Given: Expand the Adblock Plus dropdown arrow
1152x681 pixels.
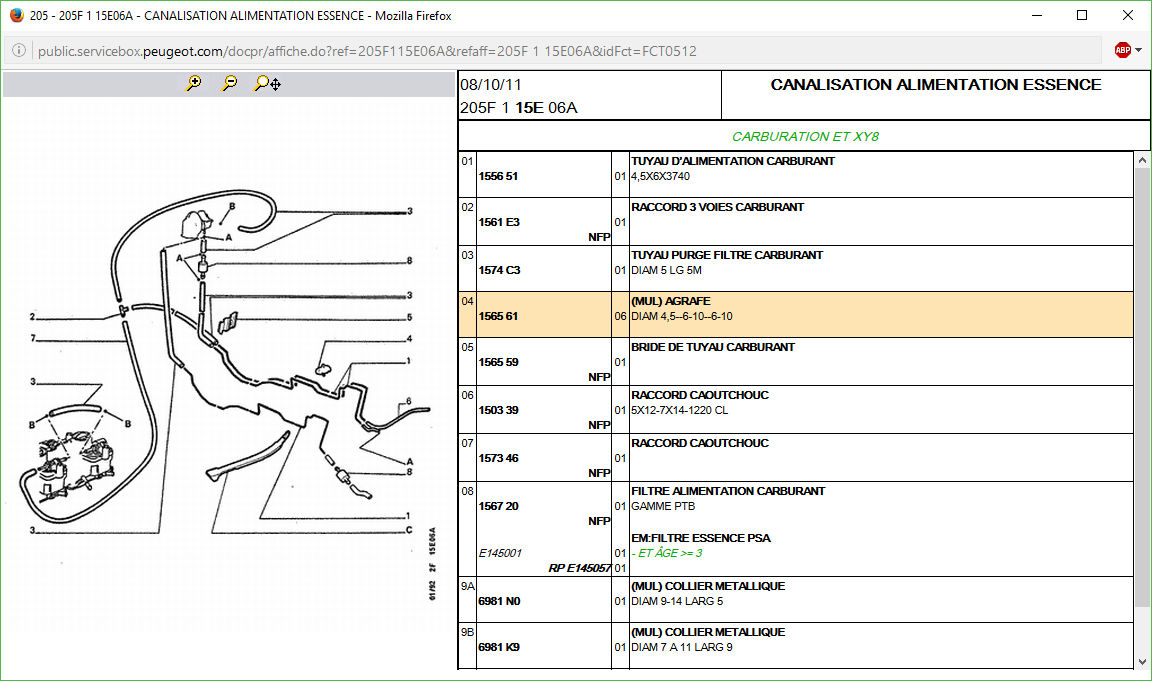Looking at the screenshot, I should (1139, 50).
